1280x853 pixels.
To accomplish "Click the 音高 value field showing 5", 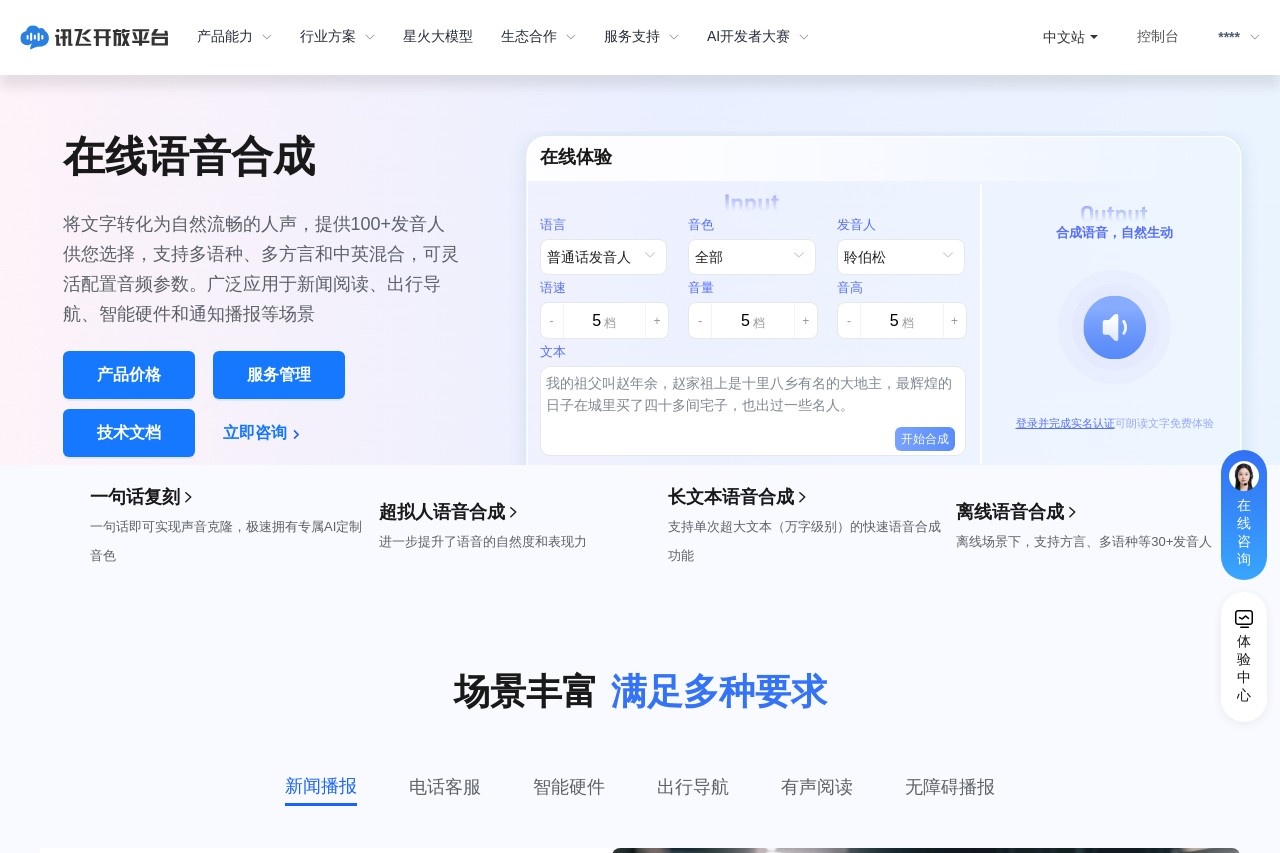I will click(902, 321).
